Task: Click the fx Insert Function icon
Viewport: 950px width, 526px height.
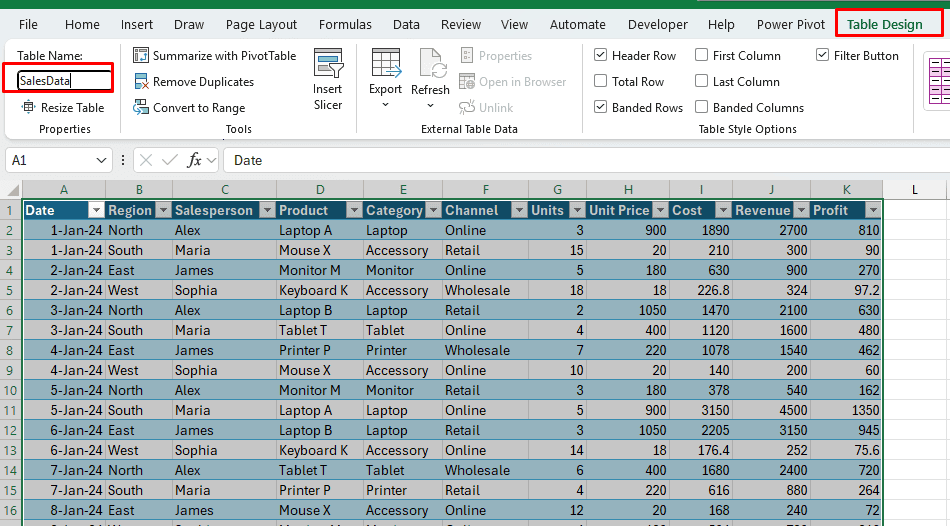Action: (194, 160)
